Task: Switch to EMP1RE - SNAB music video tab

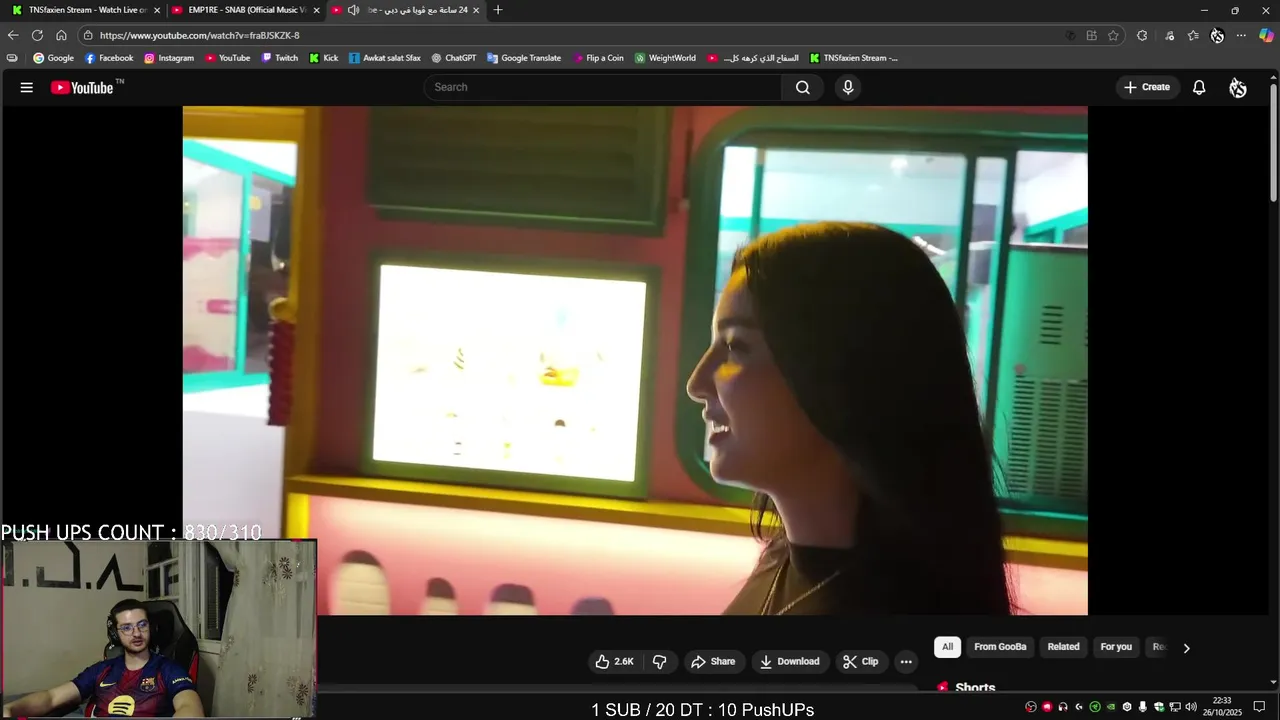Action: point(245,10)
